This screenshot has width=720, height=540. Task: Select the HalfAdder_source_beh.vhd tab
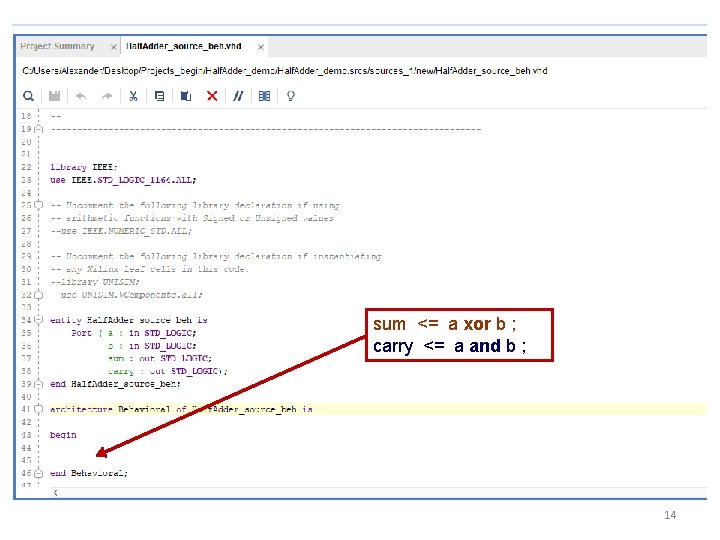(x=184, y=46)
